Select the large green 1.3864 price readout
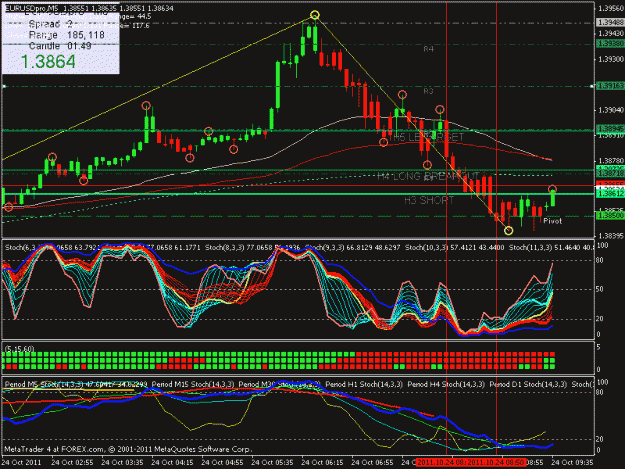 click(48, 62)
